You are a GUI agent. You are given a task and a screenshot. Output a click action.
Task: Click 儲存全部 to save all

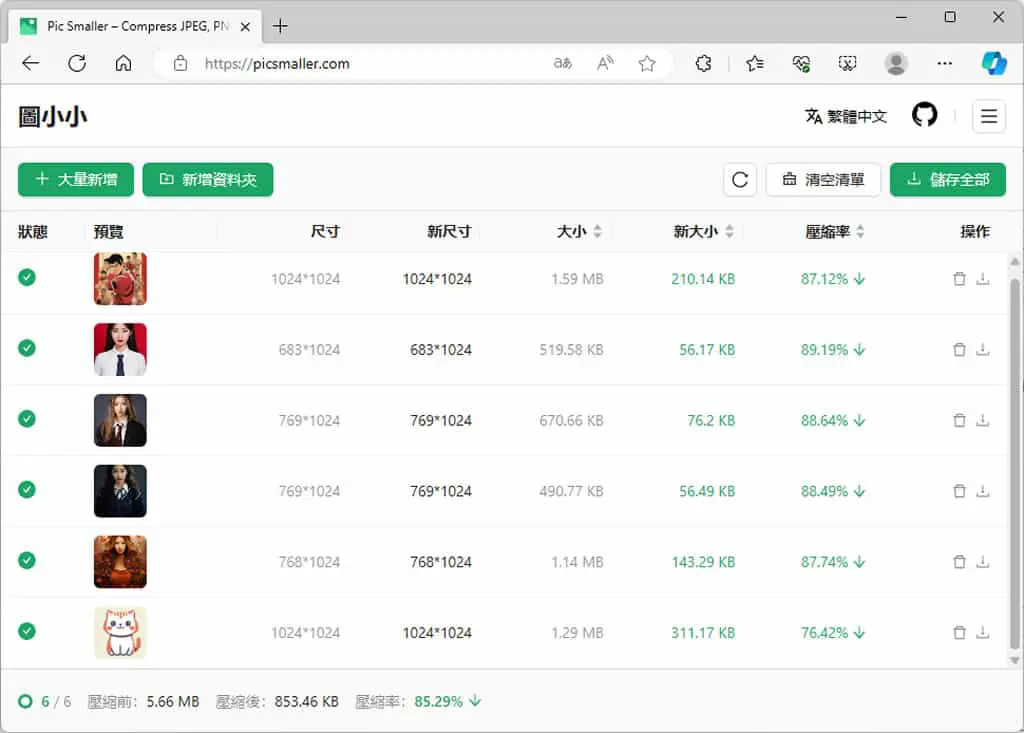point(948,180)
